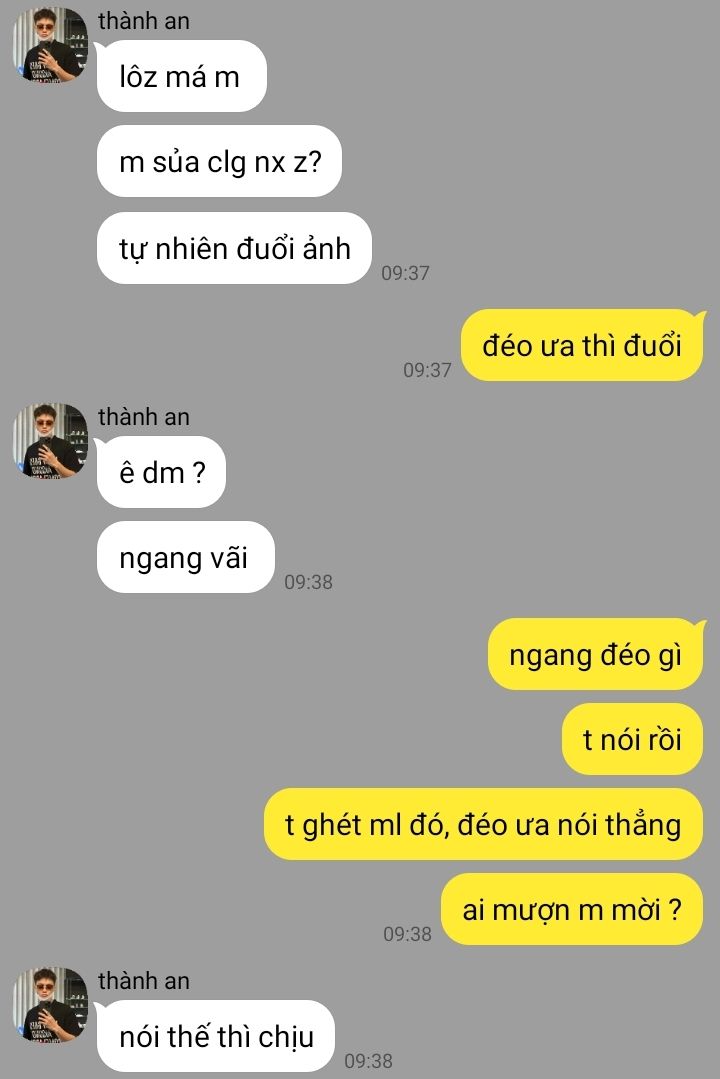
Task: Tap 'thành an' name above last message
Action: coord(144,981)
